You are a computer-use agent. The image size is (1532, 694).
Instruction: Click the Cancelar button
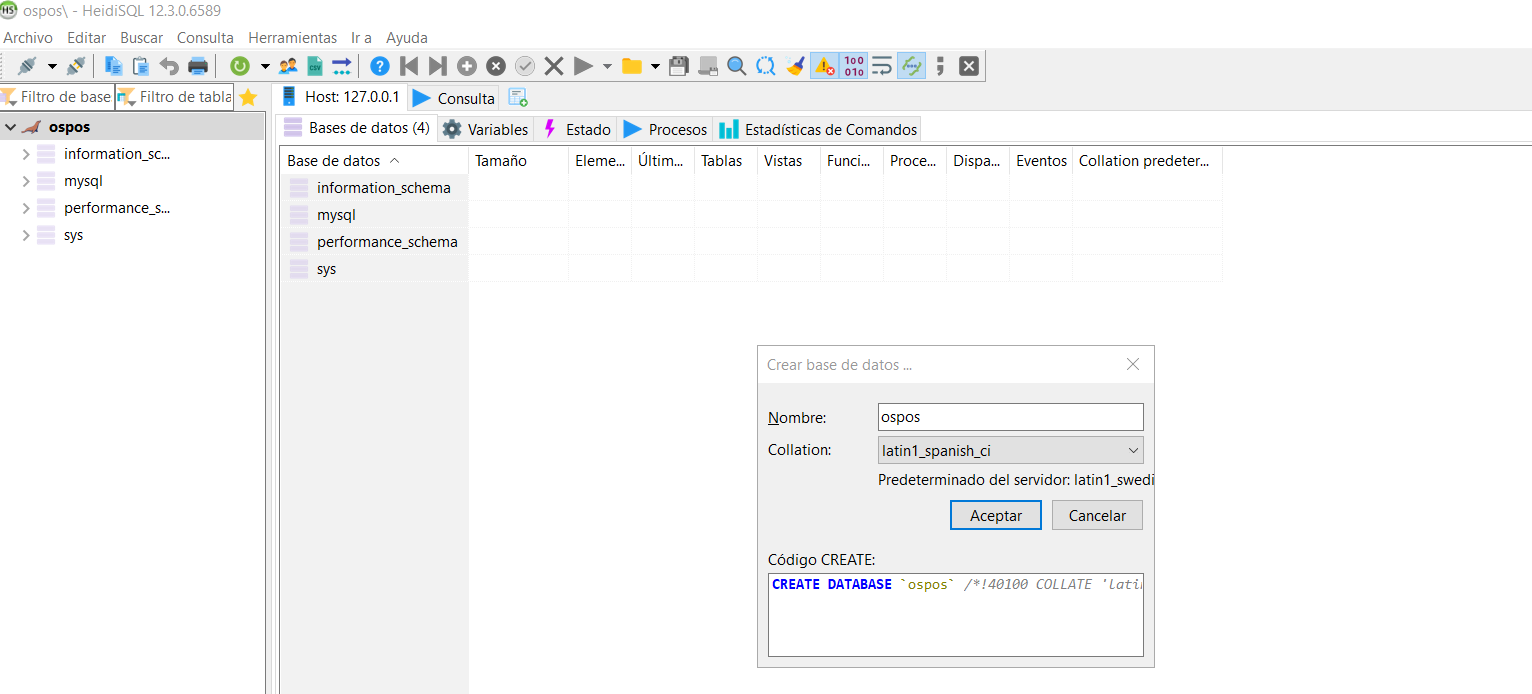point(1096,514)
